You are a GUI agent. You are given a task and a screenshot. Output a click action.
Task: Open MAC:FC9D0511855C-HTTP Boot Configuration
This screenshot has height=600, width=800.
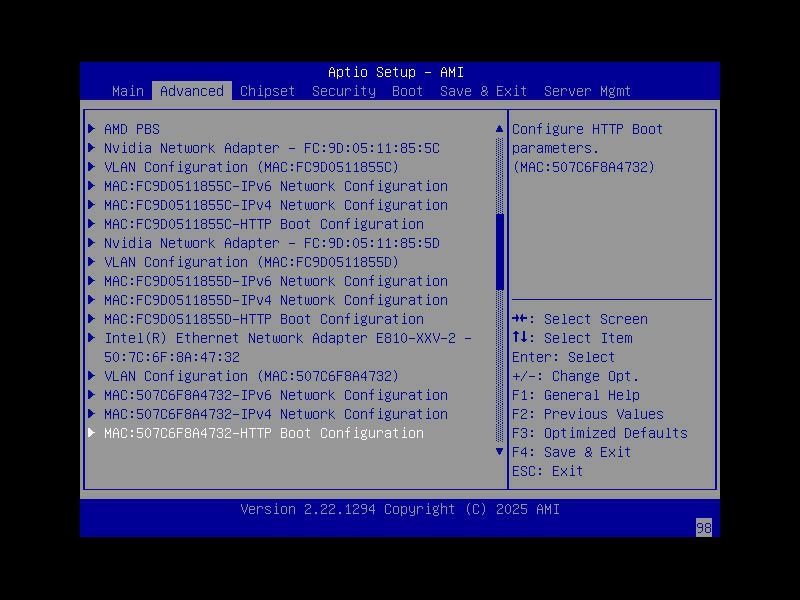264,224
